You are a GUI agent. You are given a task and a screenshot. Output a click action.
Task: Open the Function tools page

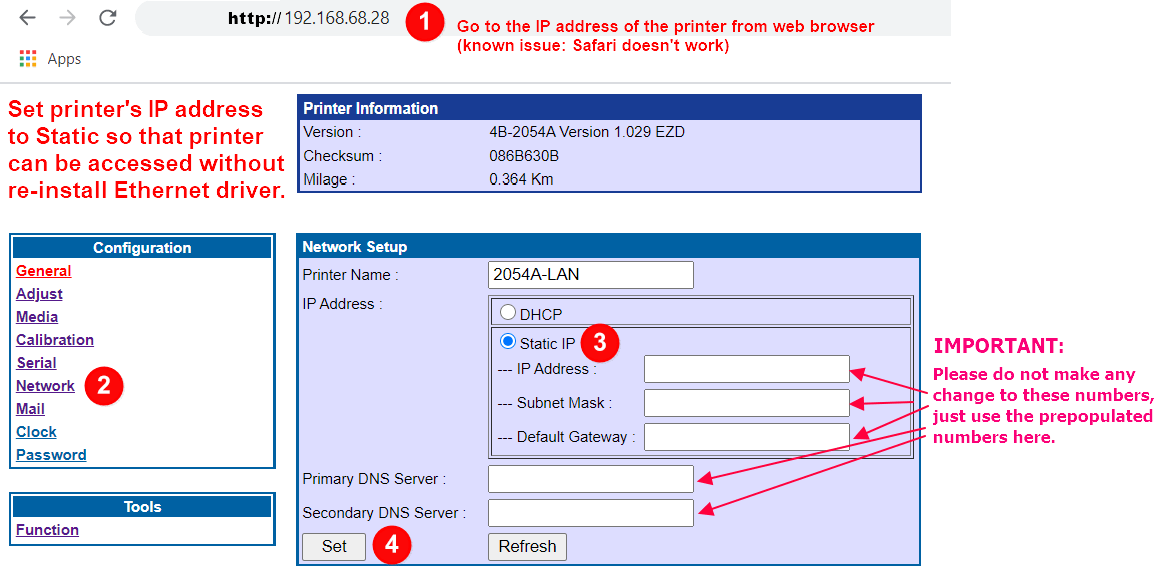coord(47,529)
